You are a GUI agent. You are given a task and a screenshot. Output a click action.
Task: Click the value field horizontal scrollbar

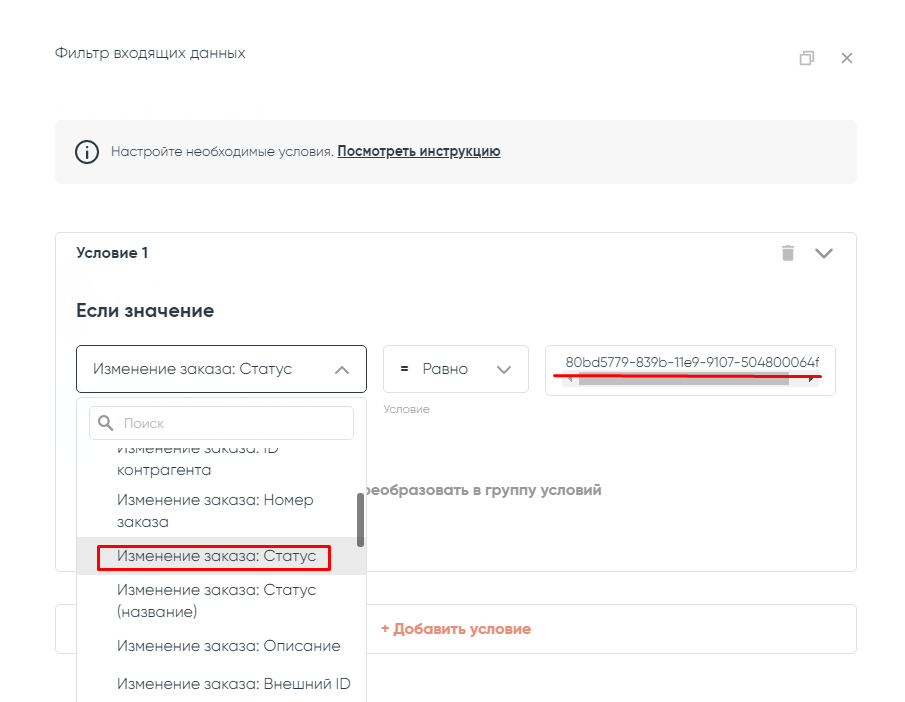tap(690, 381)
